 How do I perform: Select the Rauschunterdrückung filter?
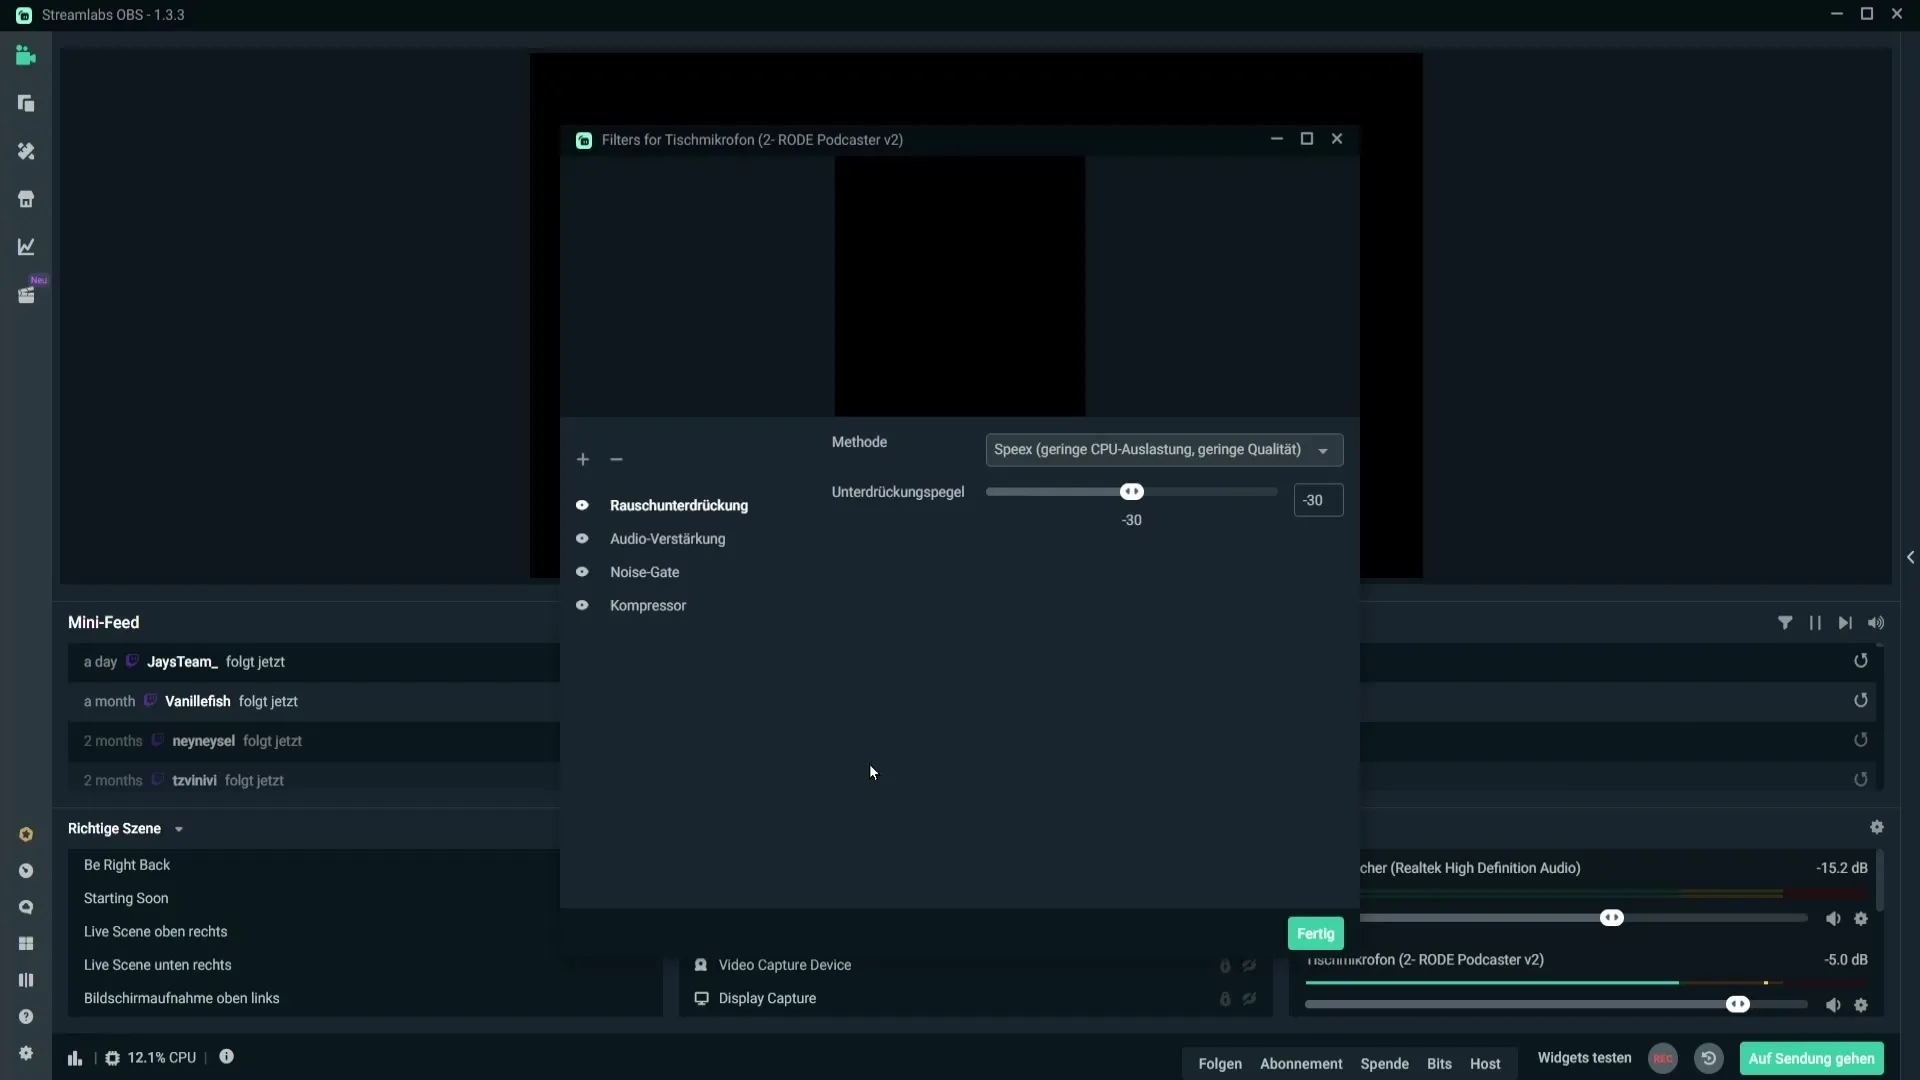(679, 505)
